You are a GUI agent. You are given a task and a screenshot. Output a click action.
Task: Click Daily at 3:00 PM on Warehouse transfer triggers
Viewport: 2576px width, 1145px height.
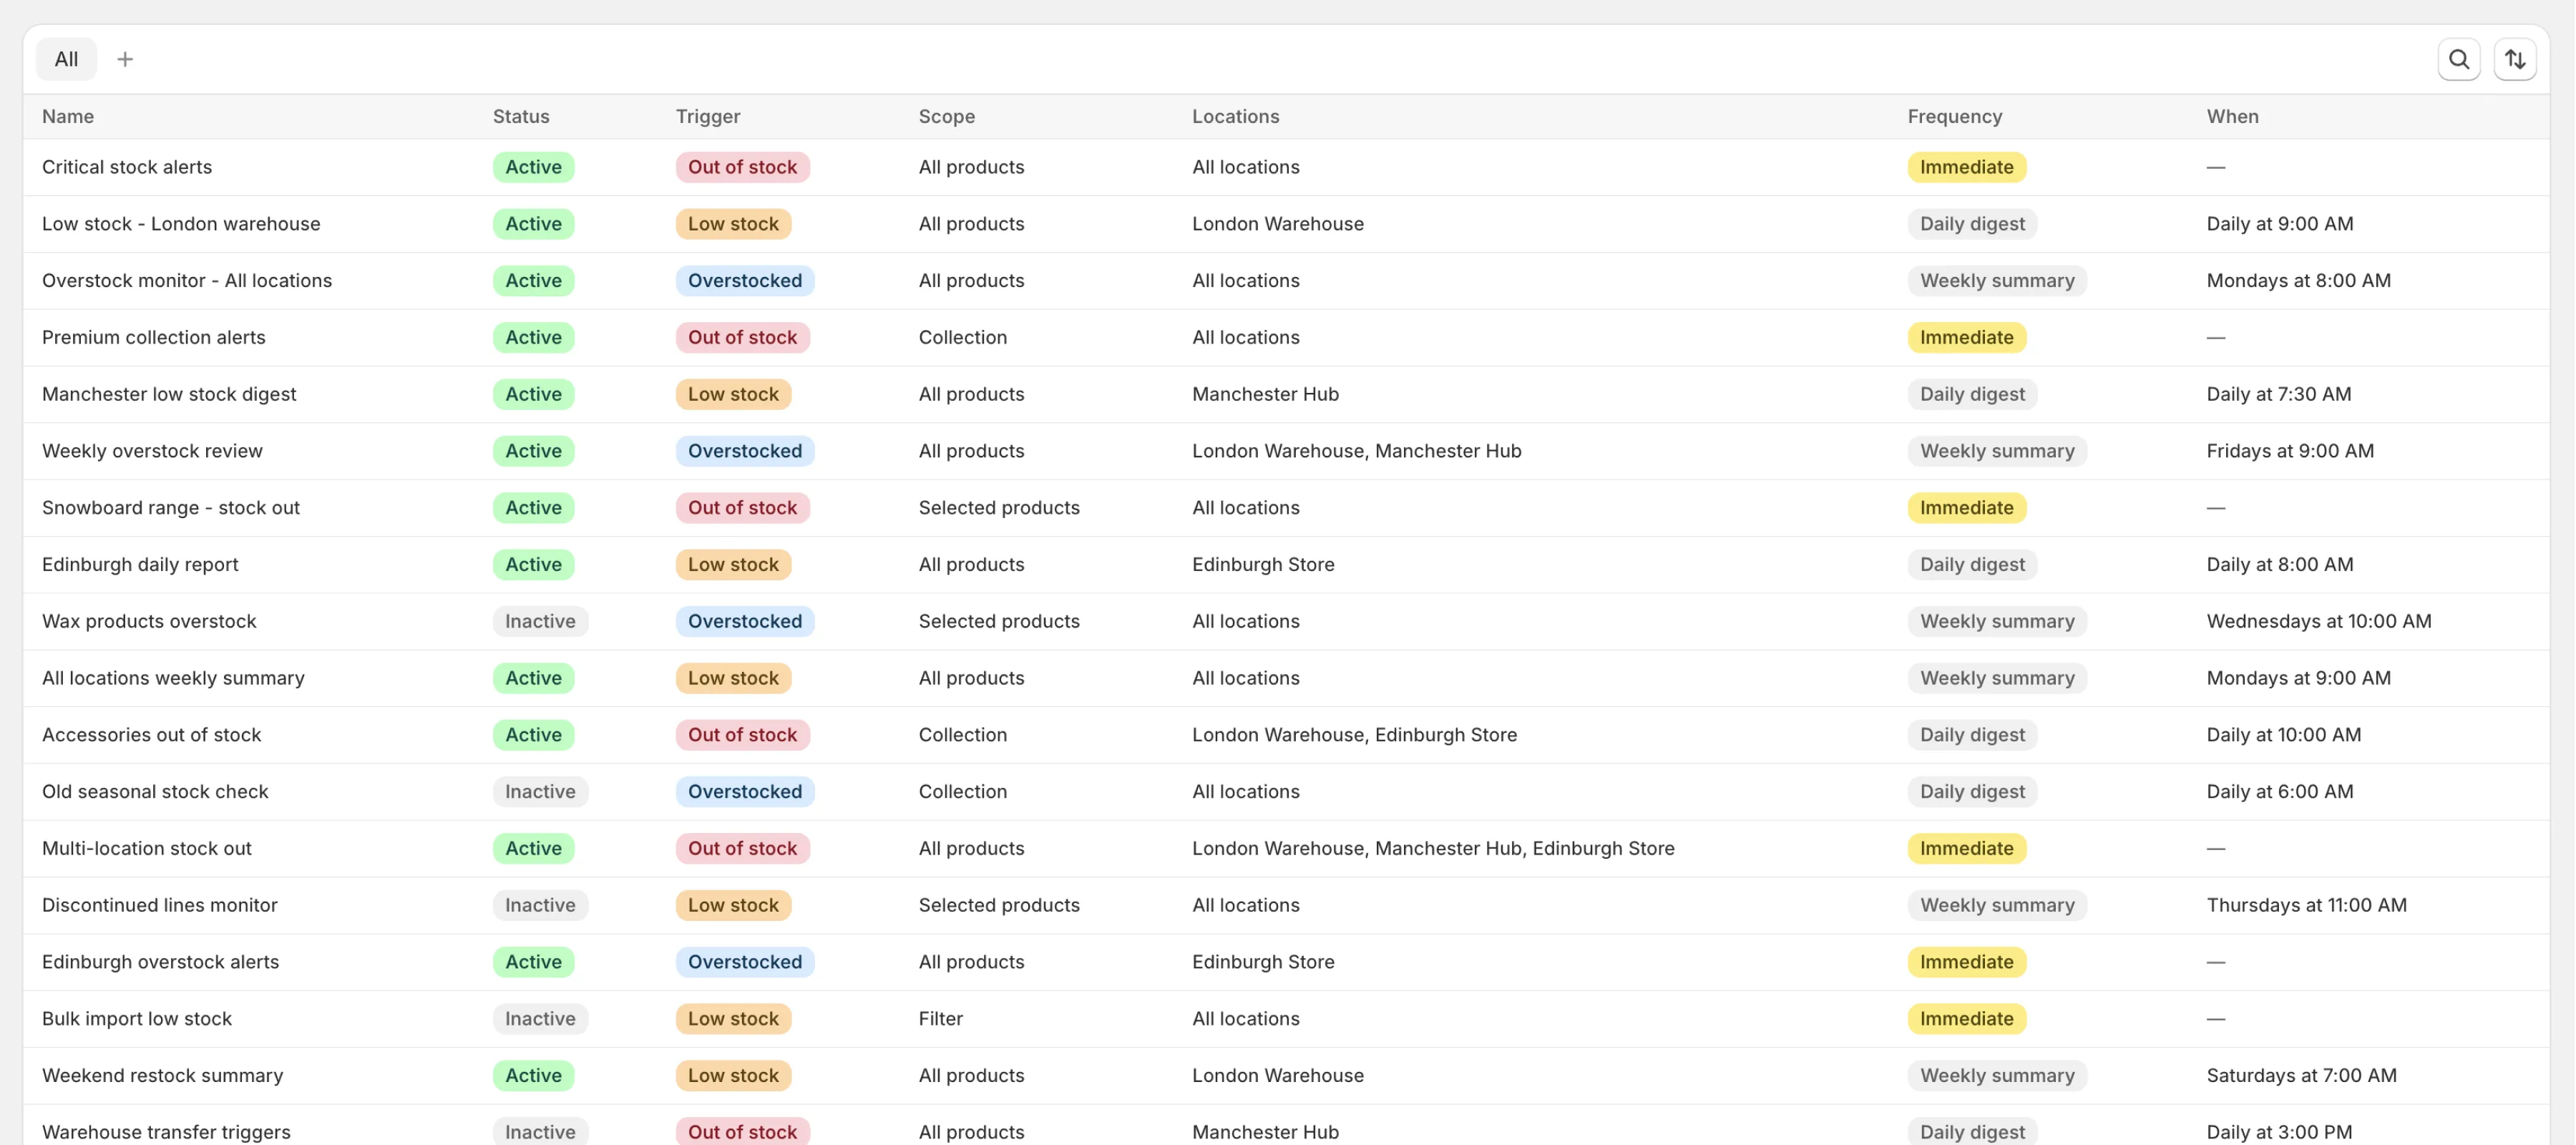[2278, 1131]
